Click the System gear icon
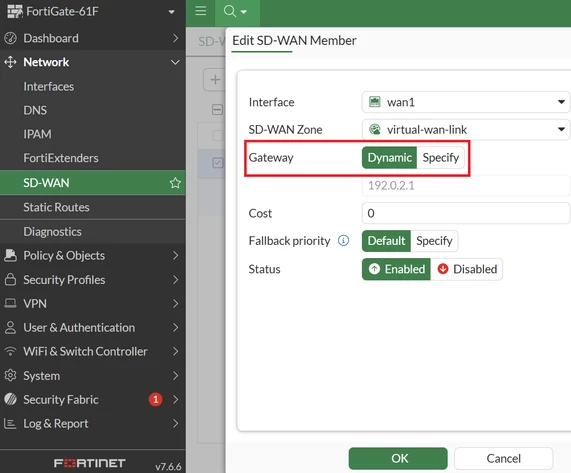The image size is (571, 473). point(11,375)
